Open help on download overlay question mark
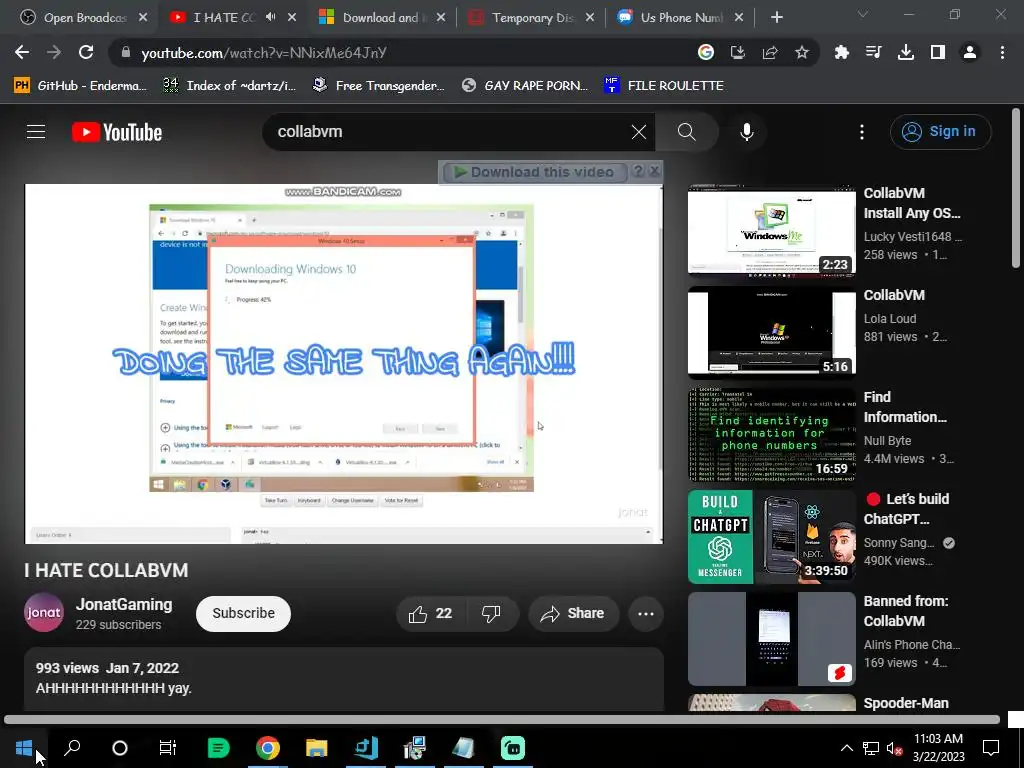This screenshot has width=1024, height=768. pos(638,172)
